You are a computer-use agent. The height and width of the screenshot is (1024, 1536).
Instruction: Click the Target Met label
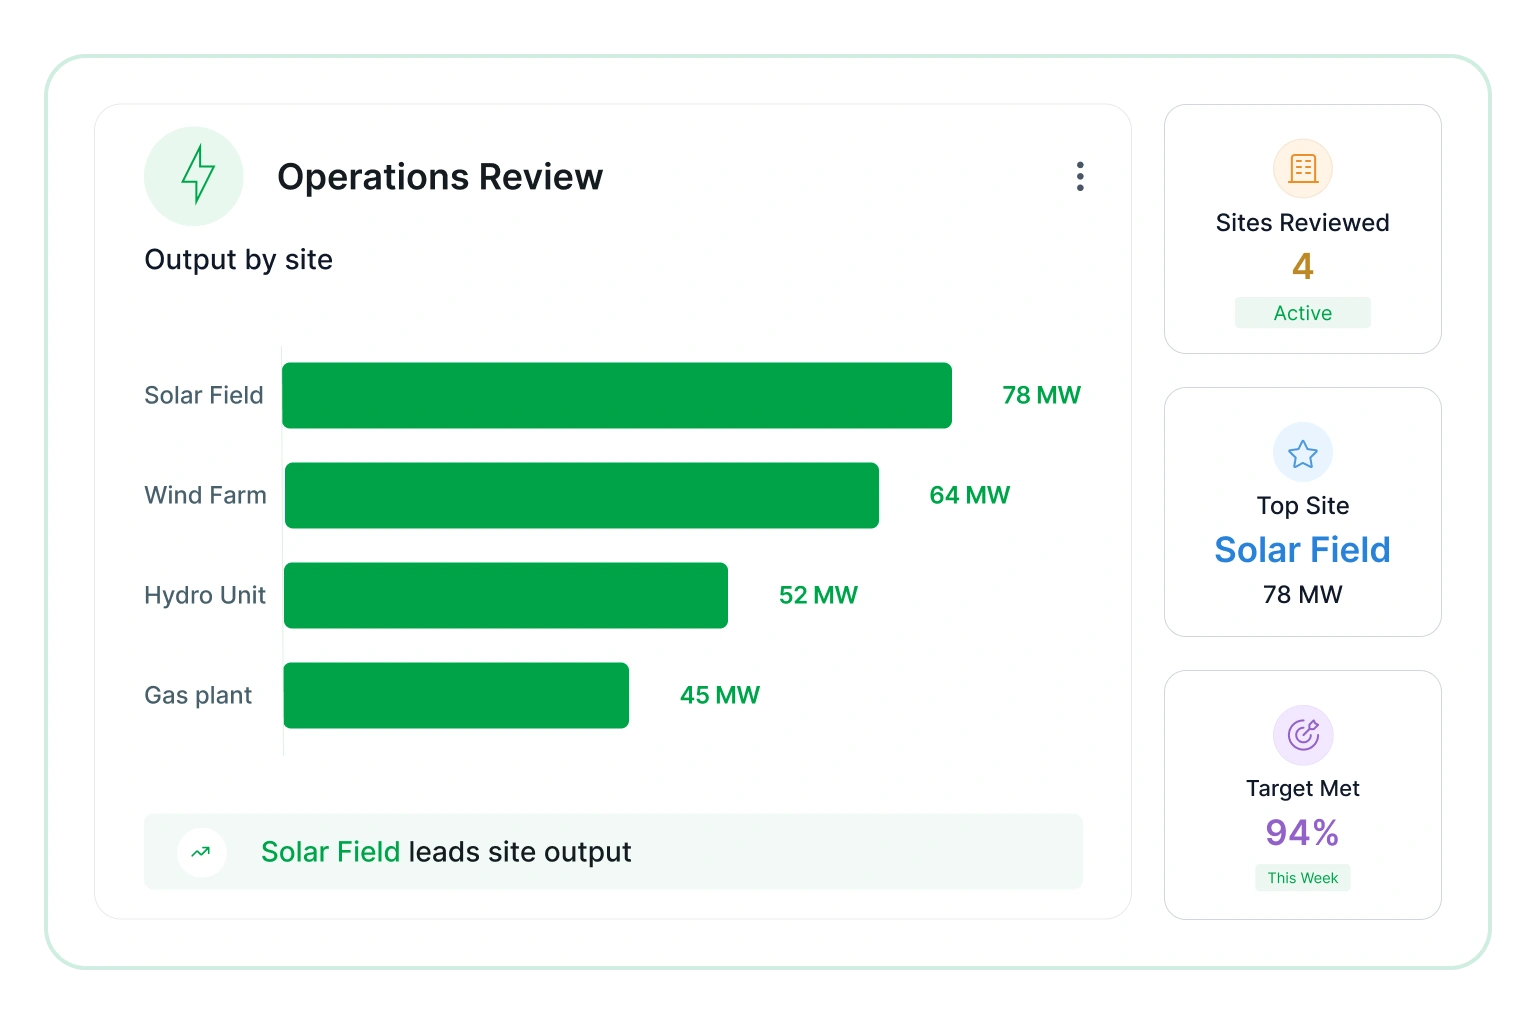point(1302,788)
